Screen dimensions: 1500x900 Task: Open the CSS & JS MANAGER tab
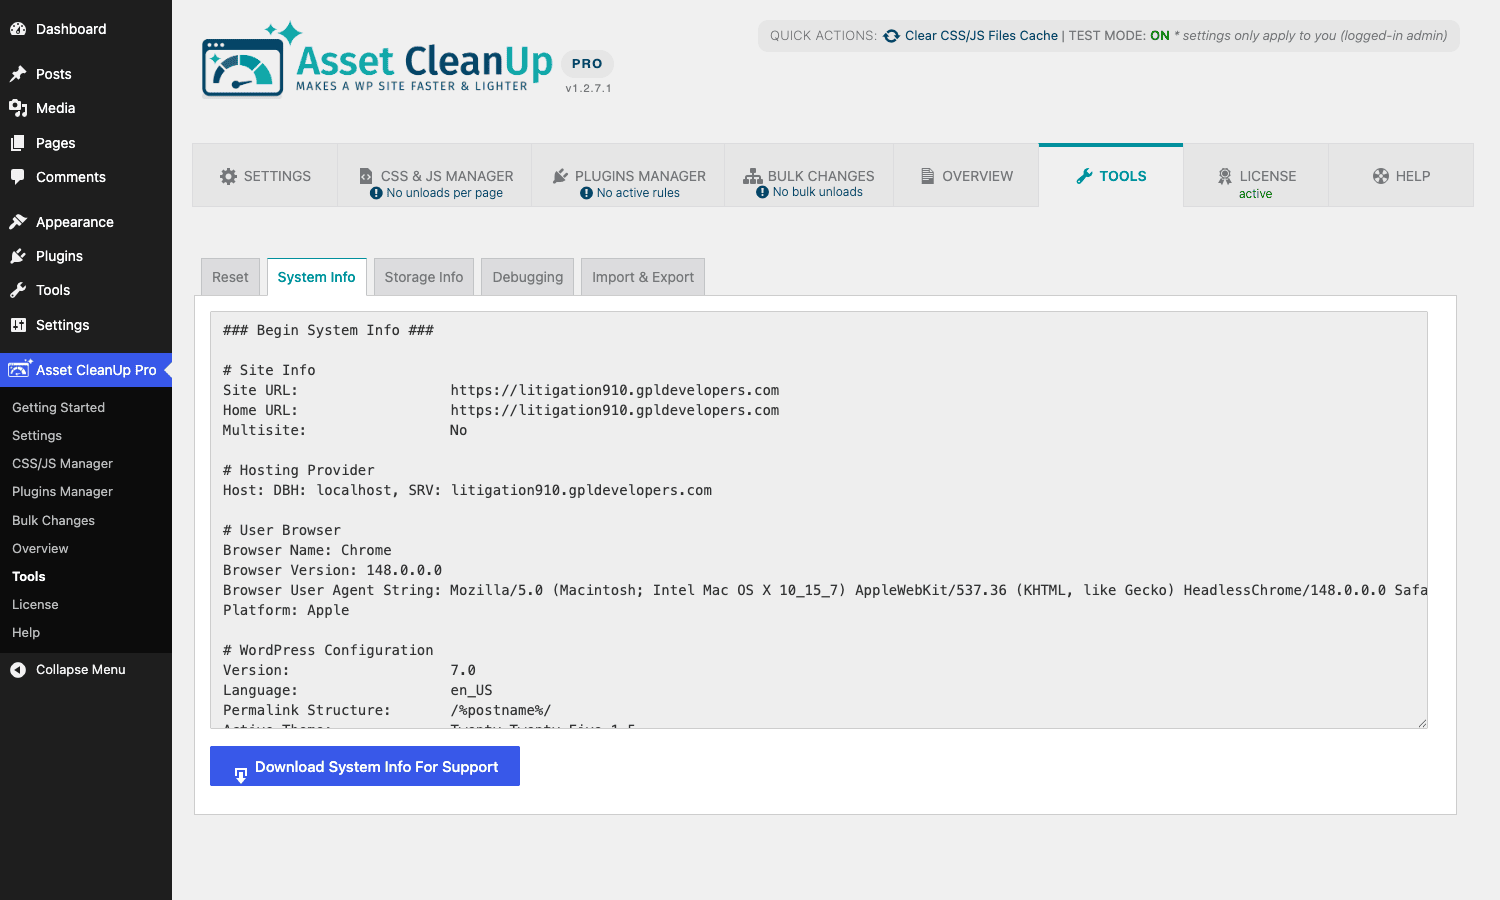pos(435,176)
